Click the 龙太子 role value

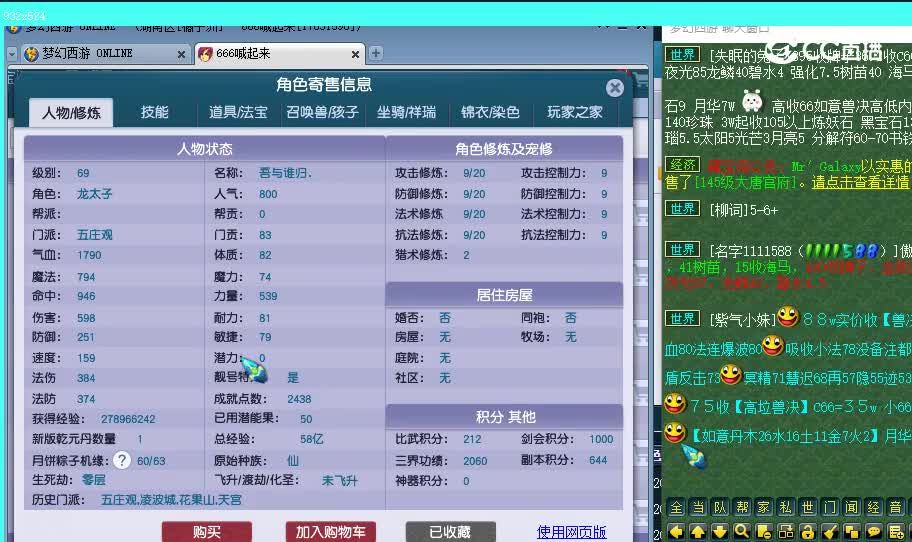95,194
